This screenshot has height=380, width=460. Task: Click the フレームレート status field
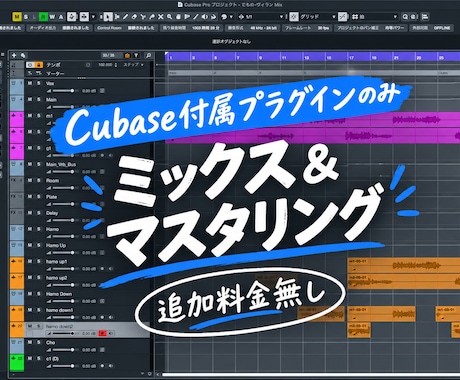307,28
